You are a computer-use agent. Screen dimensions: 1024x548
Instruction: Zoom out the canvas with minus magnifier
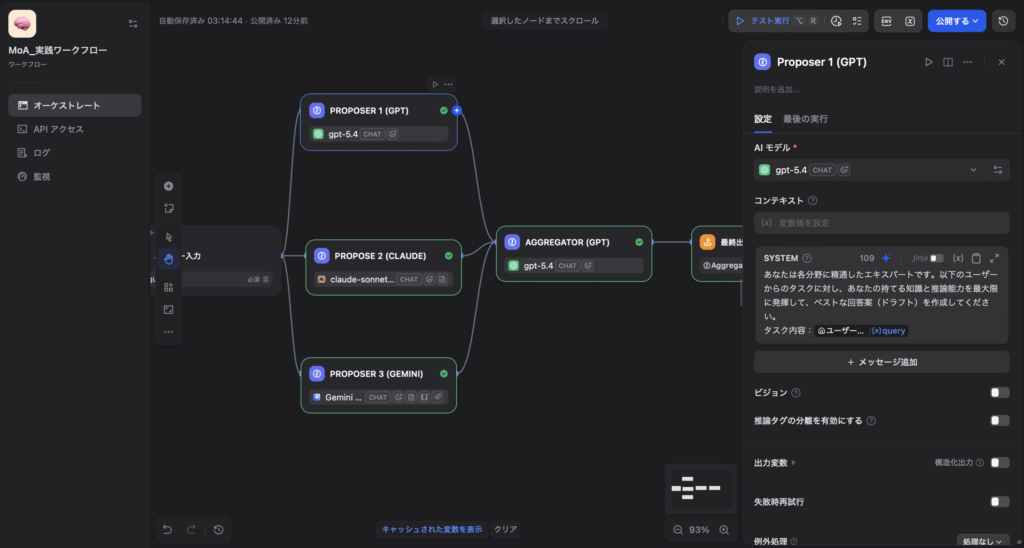click(678, 530)
